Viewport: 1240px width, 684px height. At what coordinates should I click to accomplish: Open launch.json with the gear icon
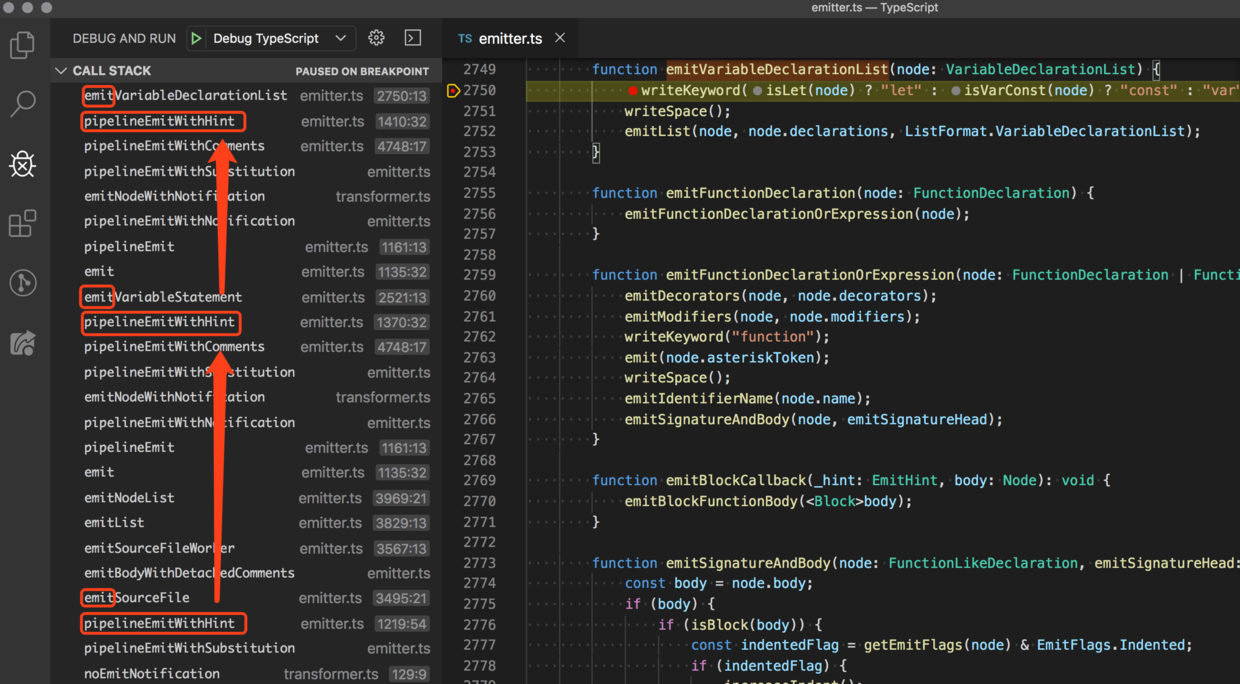(x=376, y=38)
